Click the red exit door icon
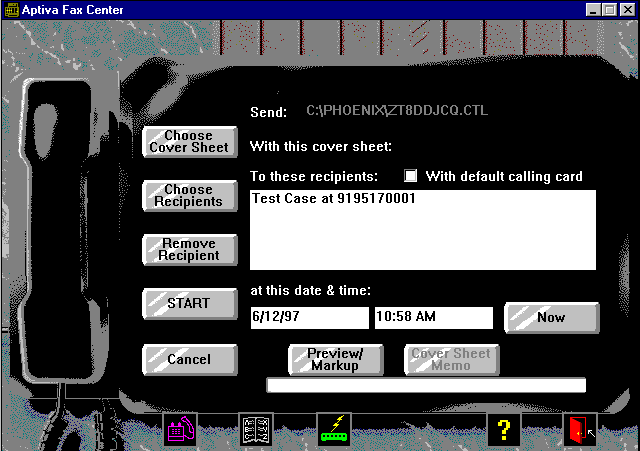This screenshot has width=640, height=451. 579,430
